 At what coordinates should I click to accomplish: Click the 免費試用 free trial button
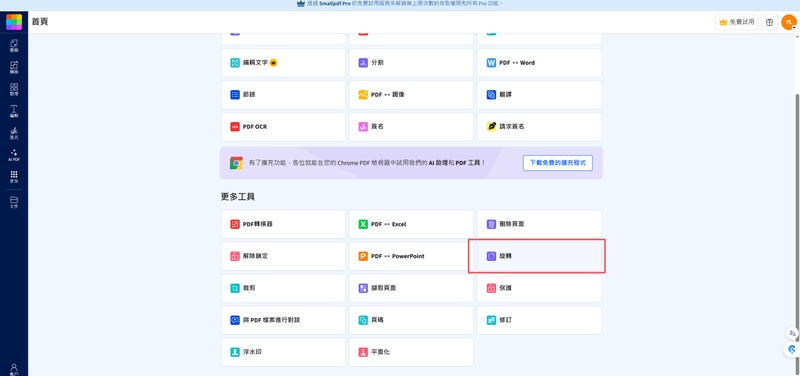[737, 22]
